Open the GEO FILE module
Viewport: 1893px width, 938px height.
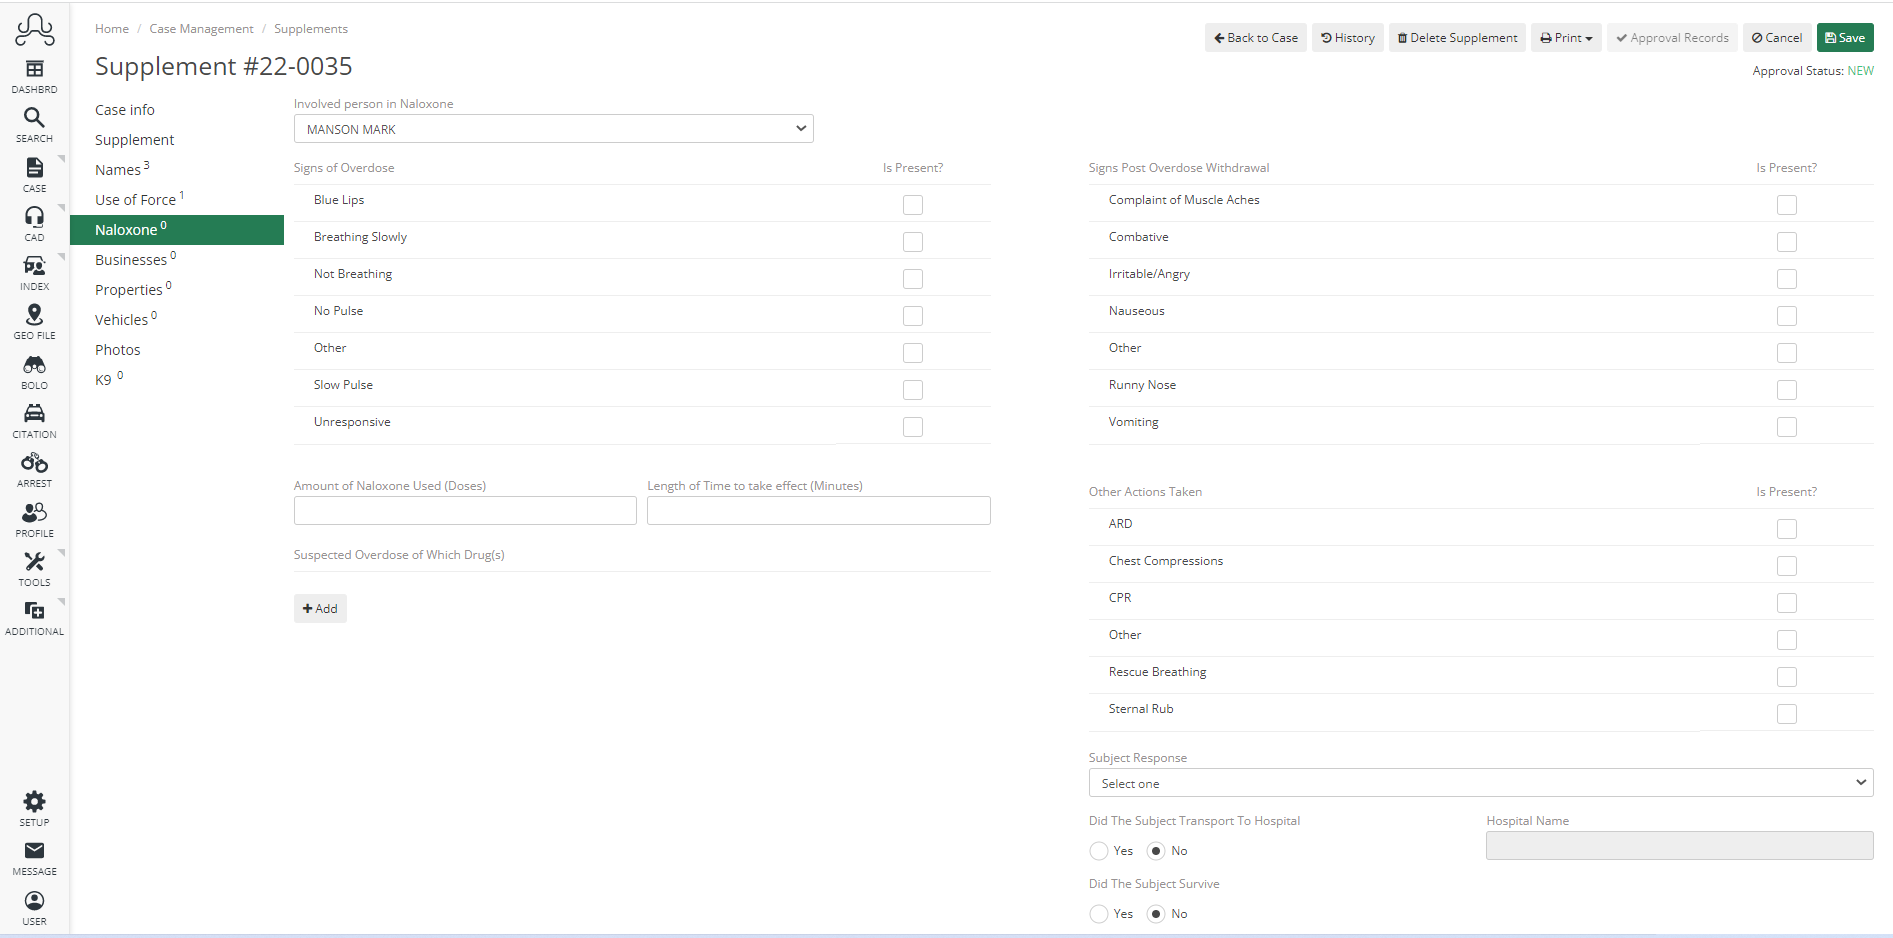[34, 320]
